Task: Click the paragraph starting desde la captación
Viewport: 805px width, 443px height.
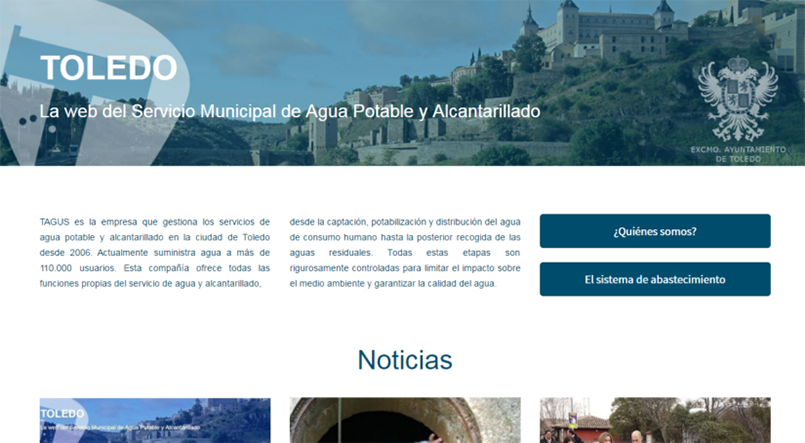Action: click(x=405, y=253)
